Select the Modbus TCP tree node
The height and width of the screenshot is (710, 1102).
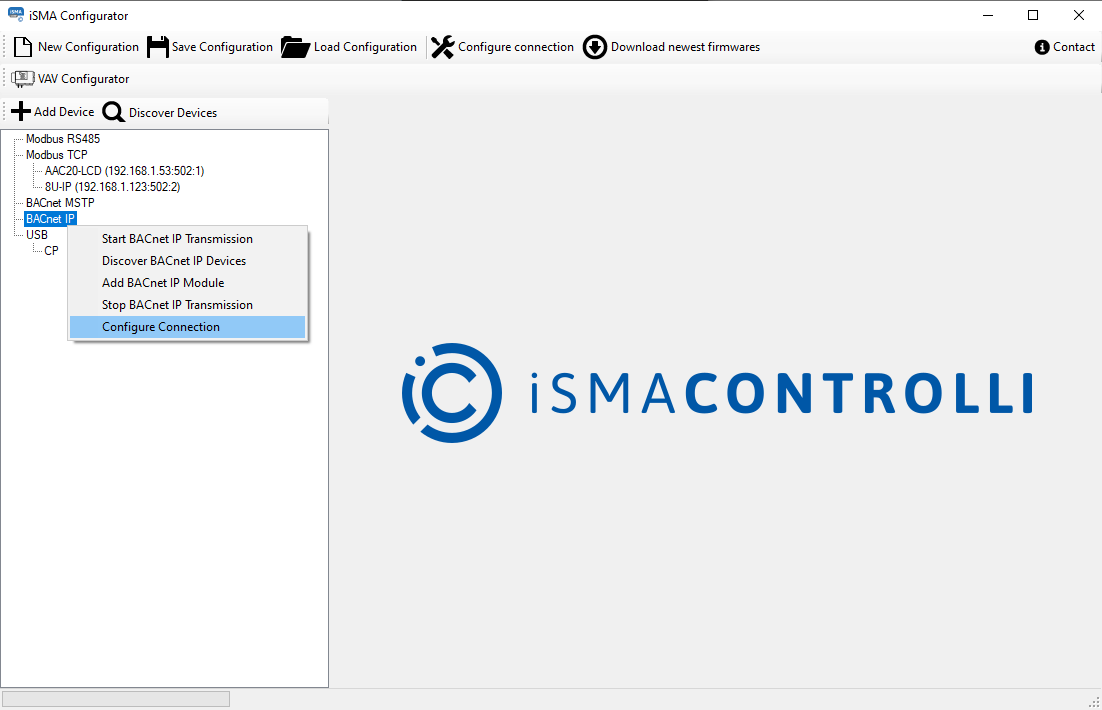point(56,155)
